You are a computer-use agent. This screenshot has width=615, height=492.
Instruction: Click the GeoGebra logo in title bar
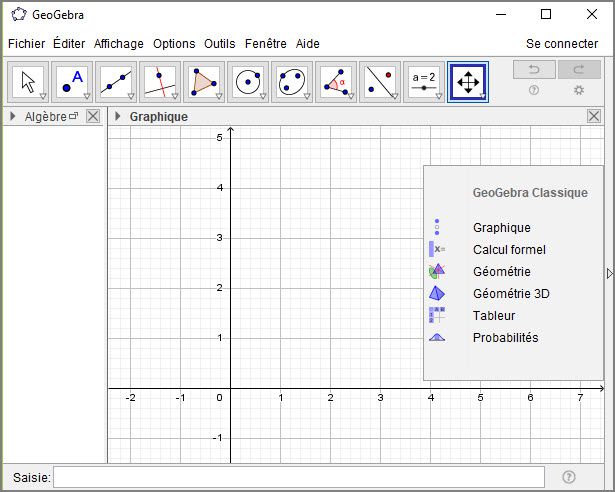pos(18,15)
